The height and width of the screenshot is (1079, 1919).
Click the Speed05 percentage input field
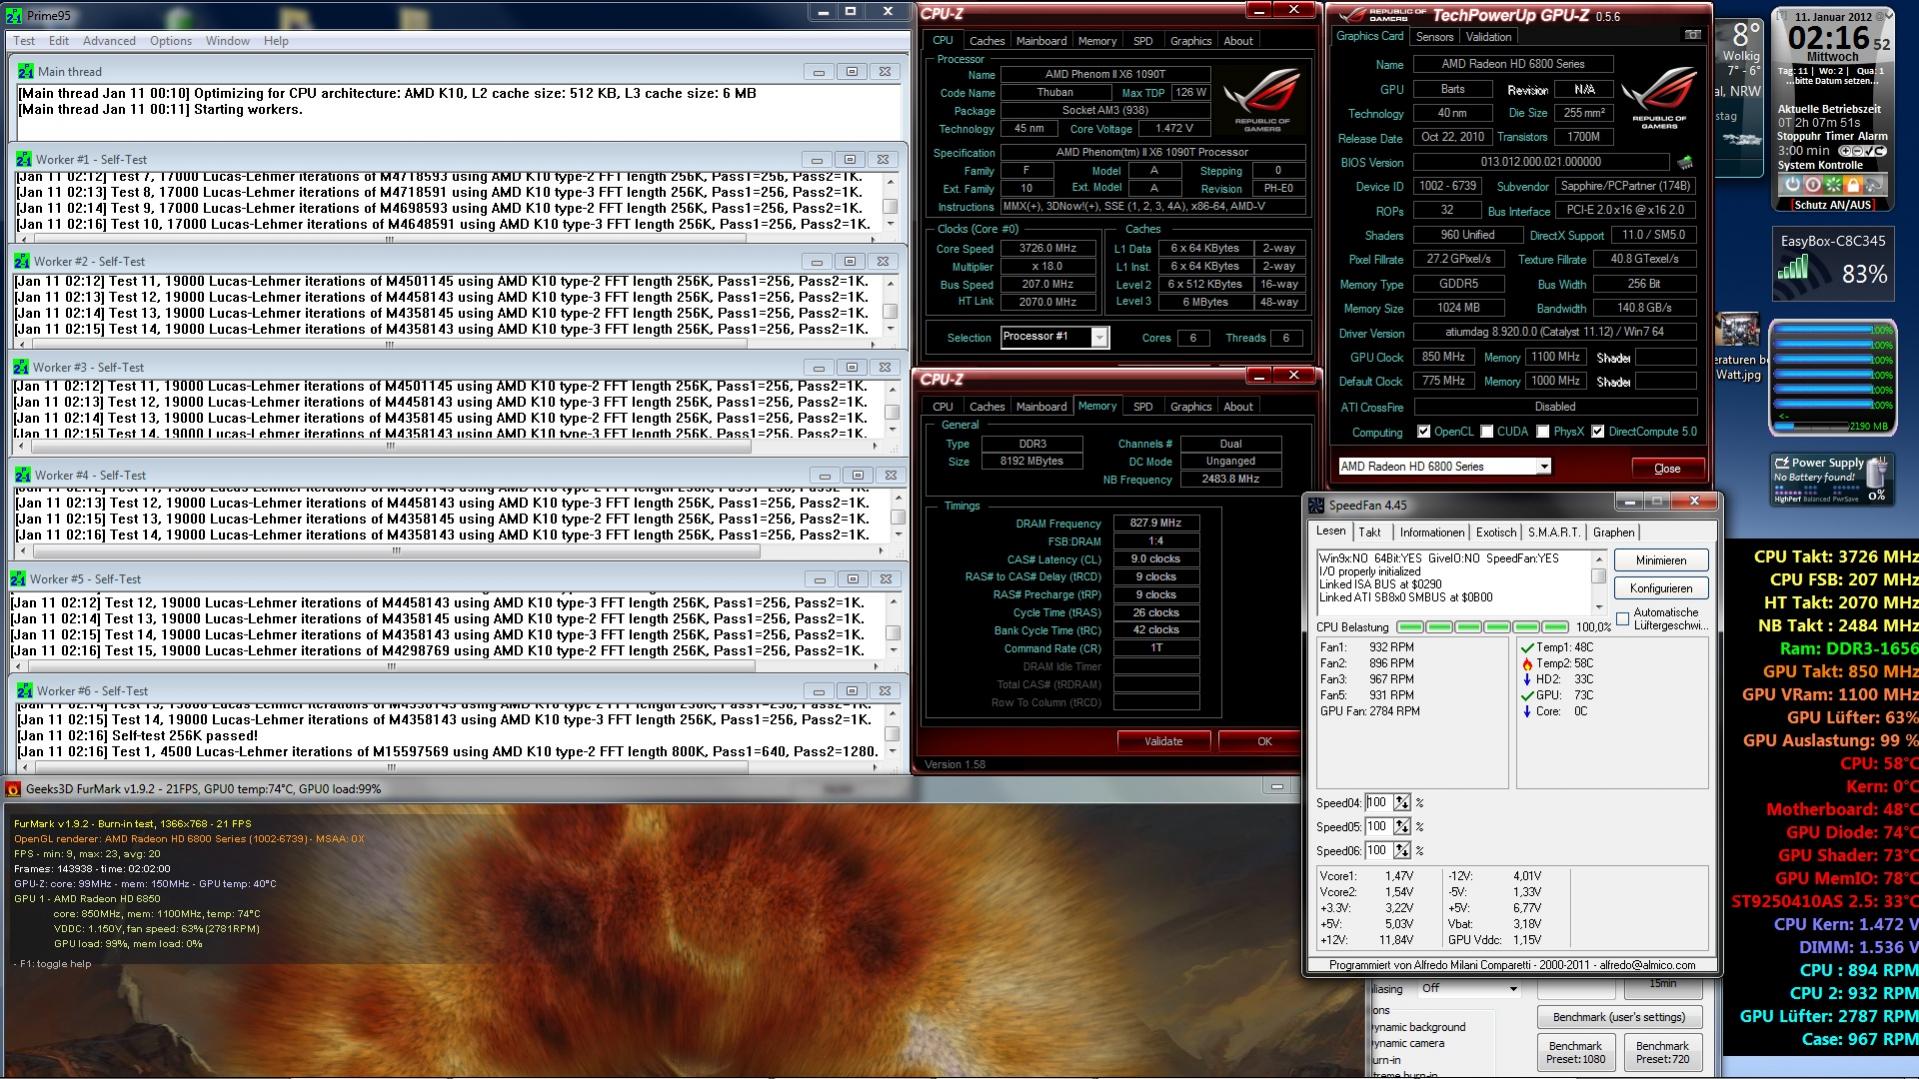coord(1379,827)
